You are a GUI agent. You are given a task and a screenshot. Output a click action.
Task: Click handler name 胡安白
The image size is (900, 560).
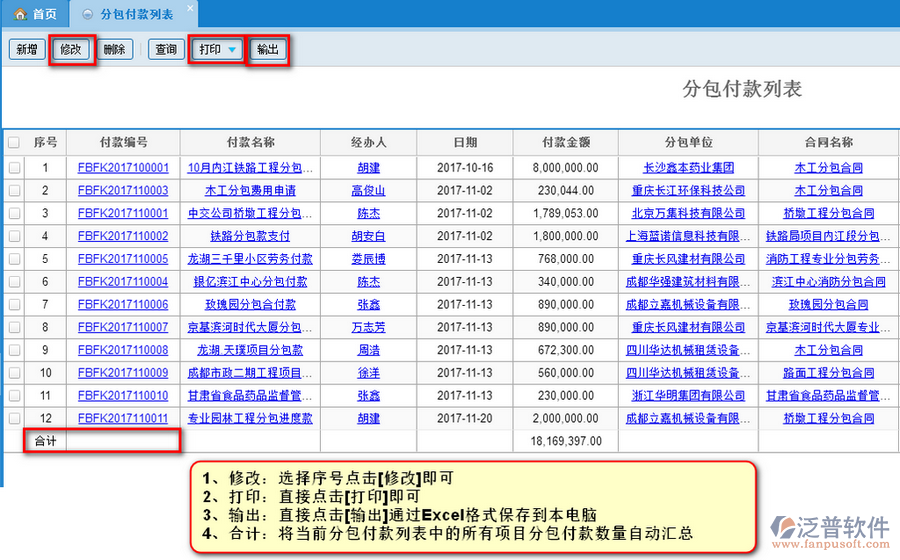pyautogui.click(x=368, y=236)
